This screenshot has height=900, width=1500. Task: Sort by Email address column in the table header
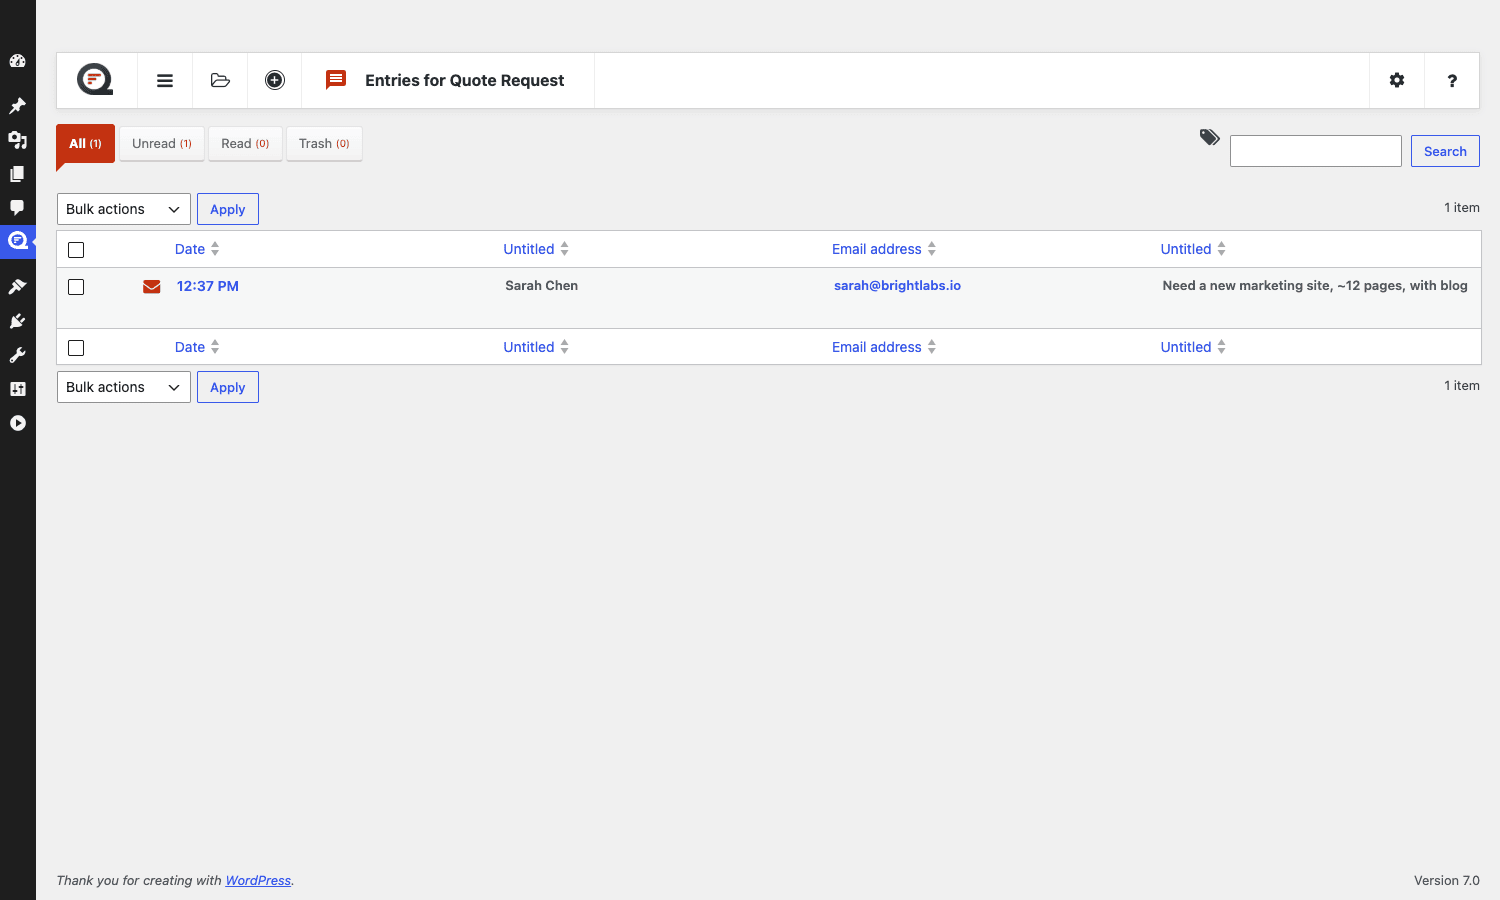click(884, 249)
